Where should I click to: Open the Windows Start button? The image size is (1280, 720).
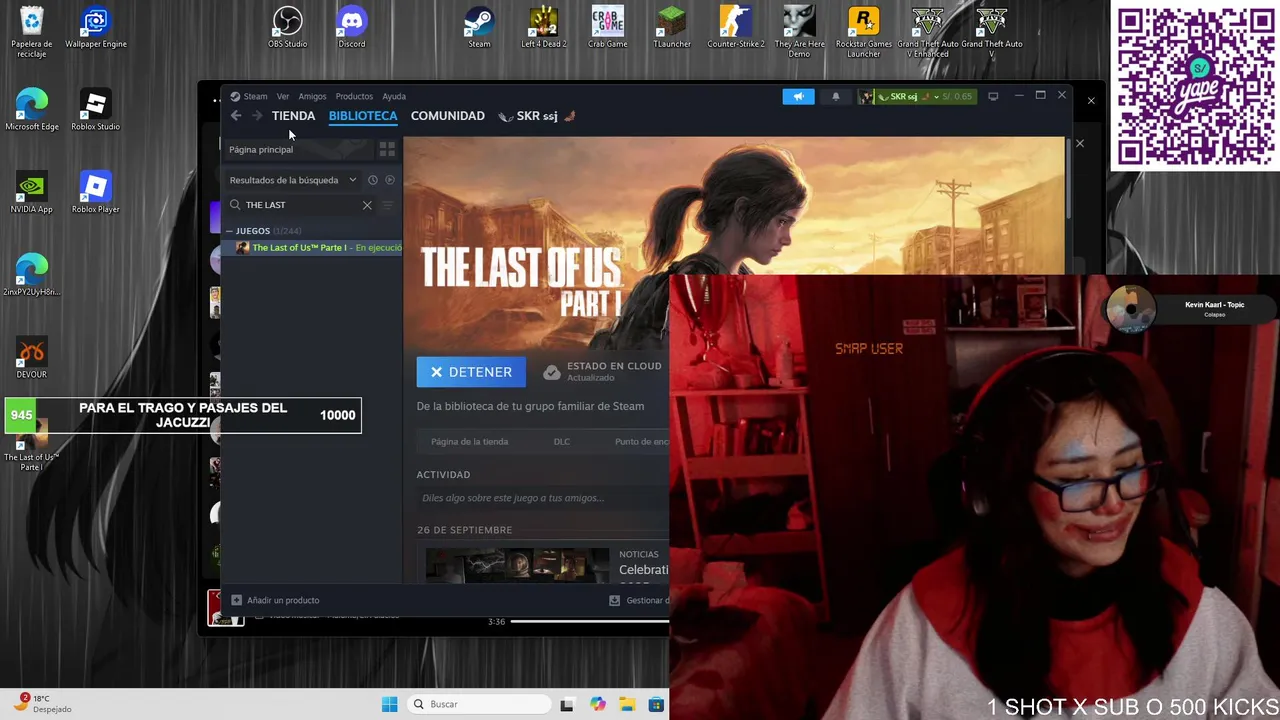(389, 704)
